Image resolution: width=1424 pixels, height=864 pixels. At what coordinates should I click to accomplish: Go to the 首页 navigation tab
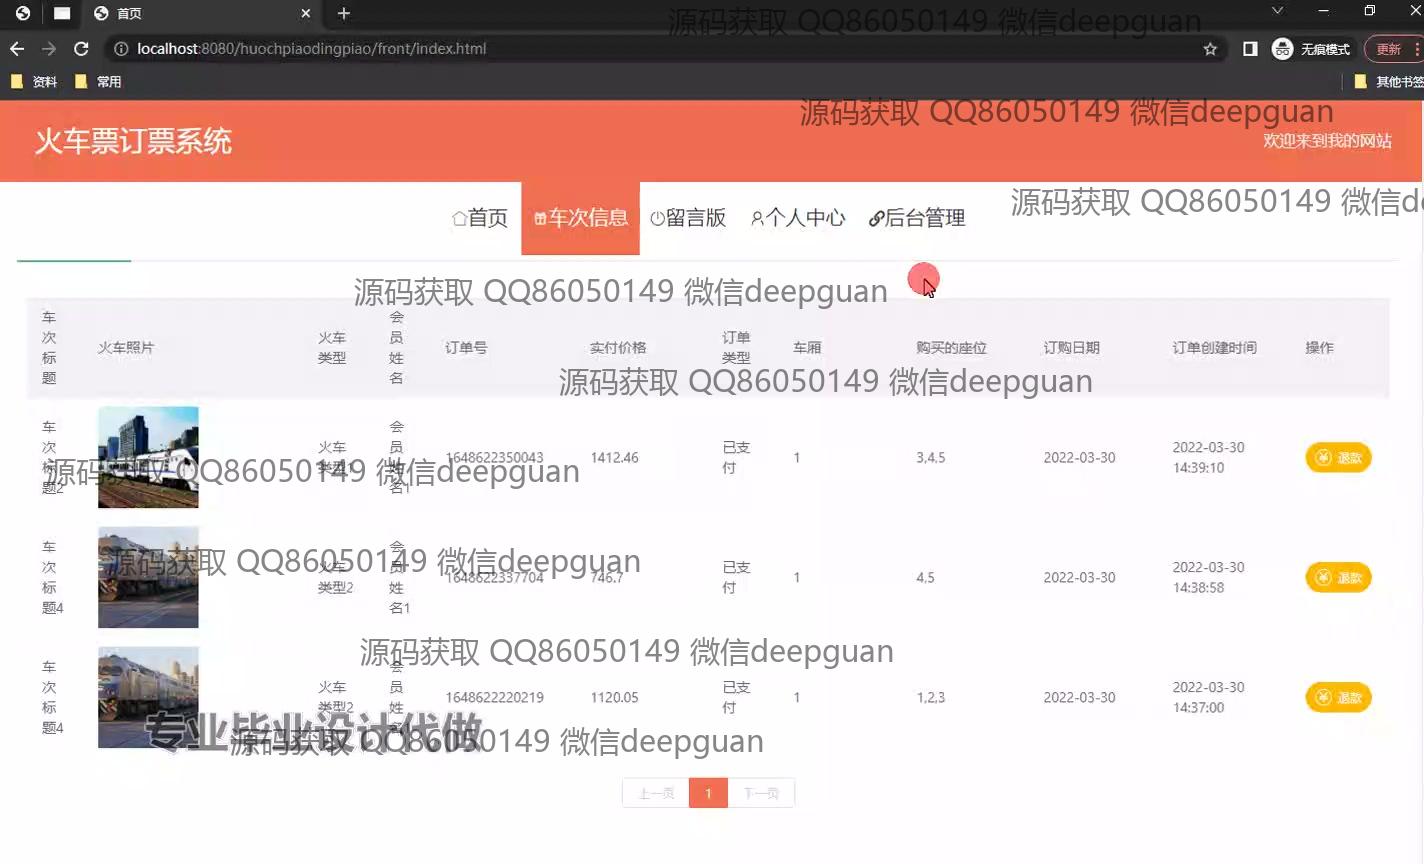(x=480, y=218)
